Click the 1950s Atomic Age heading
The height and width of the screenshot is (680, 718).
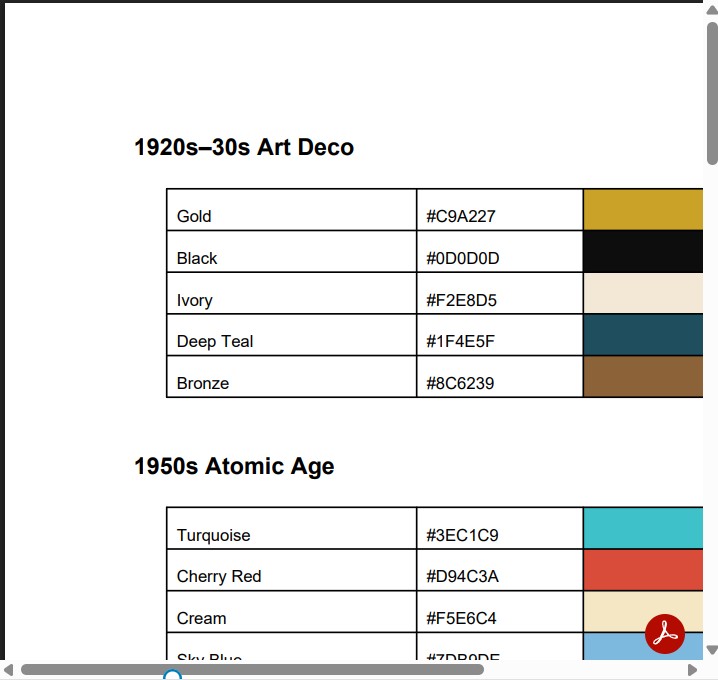click(x=234, y=466)
